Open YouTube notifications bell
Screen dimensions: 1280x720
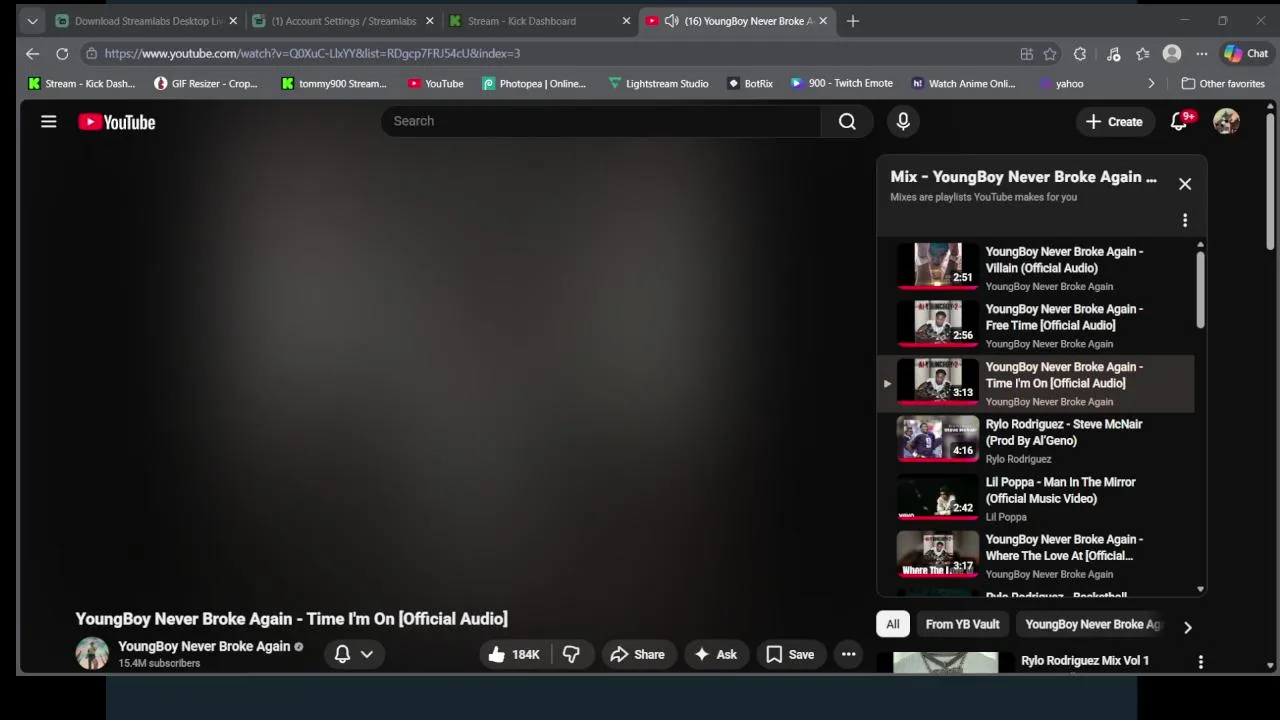tap(1179, 122)
